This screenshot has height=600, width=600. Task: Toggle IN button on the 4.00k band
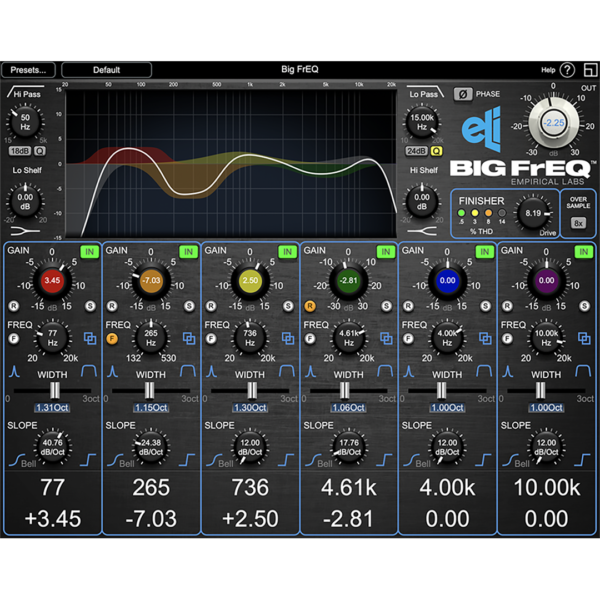[x=484, y=252]
